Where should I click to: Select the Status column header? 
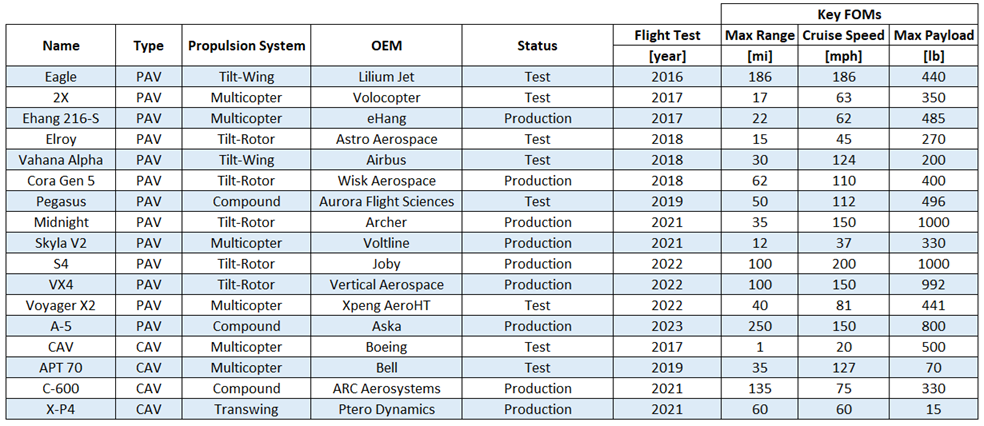click(x=537, y=46)
